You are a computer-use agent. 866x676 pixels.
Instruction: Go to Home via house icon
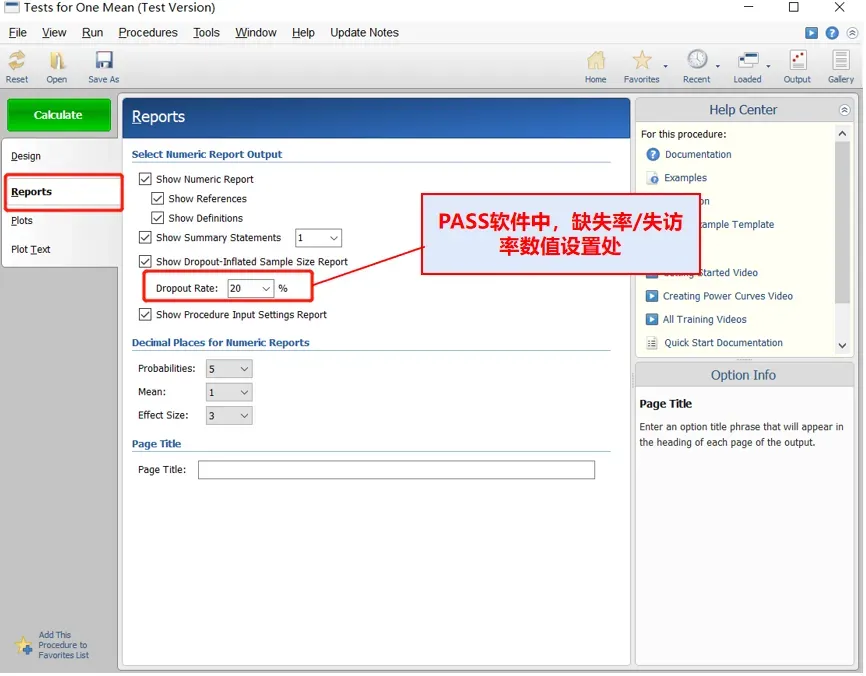596,61
